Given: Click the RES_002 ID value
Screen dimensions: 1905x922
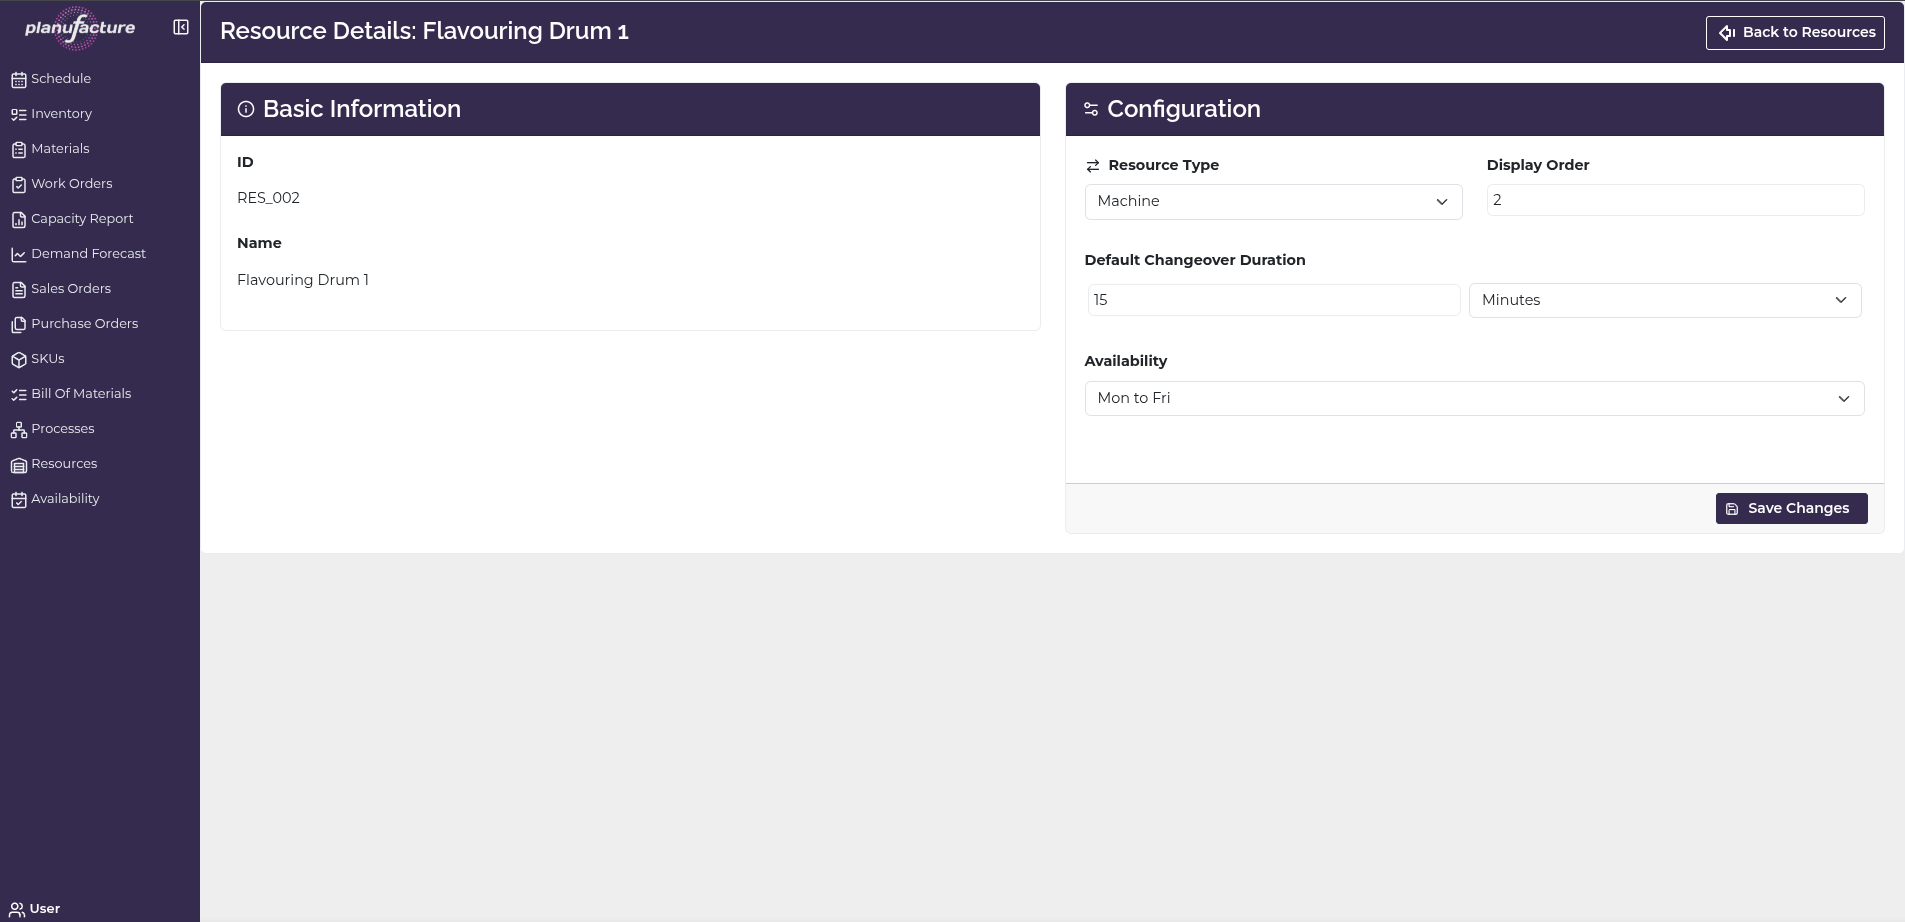Looking at the screenshot, I should [268, 198].
